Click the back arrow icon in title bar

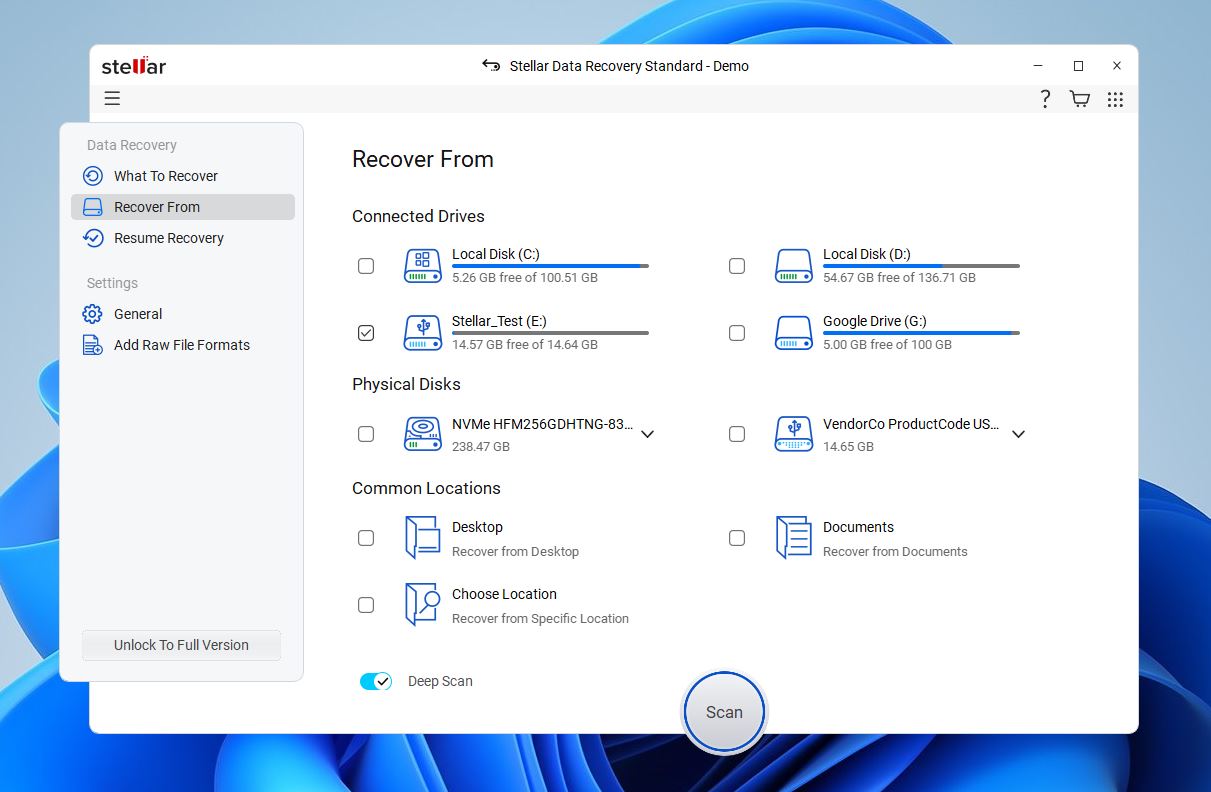coord(491,66)
